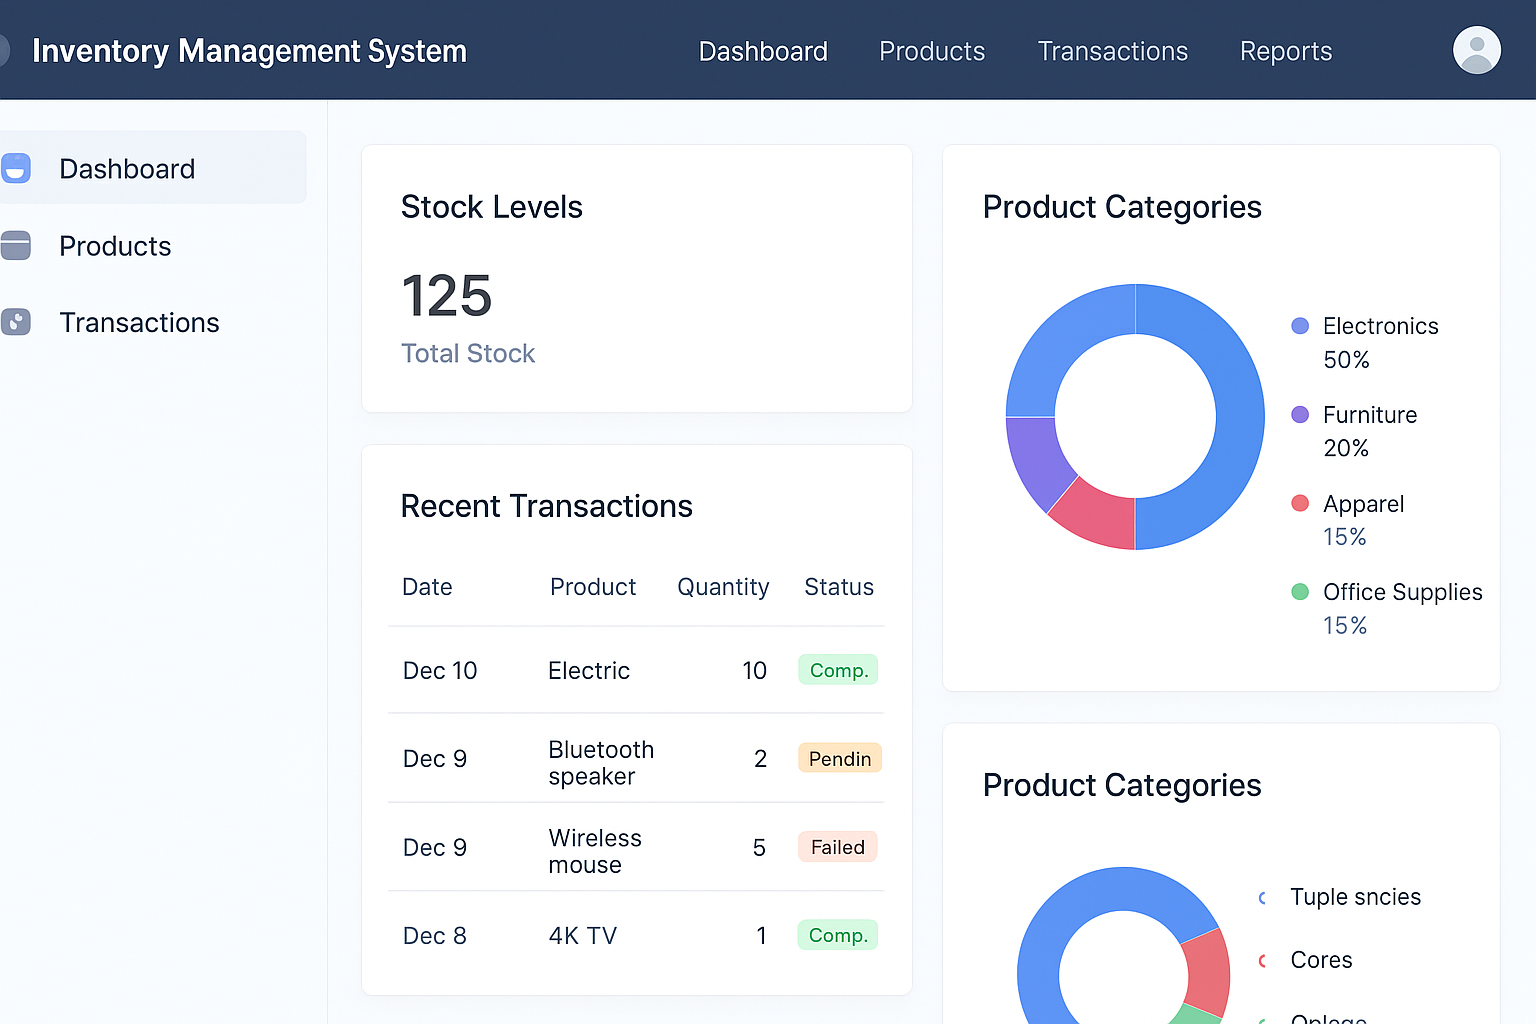Select Transactions in the left sidebar
Viewport: 1536px width, 1024px height.
tap(139, 323)
